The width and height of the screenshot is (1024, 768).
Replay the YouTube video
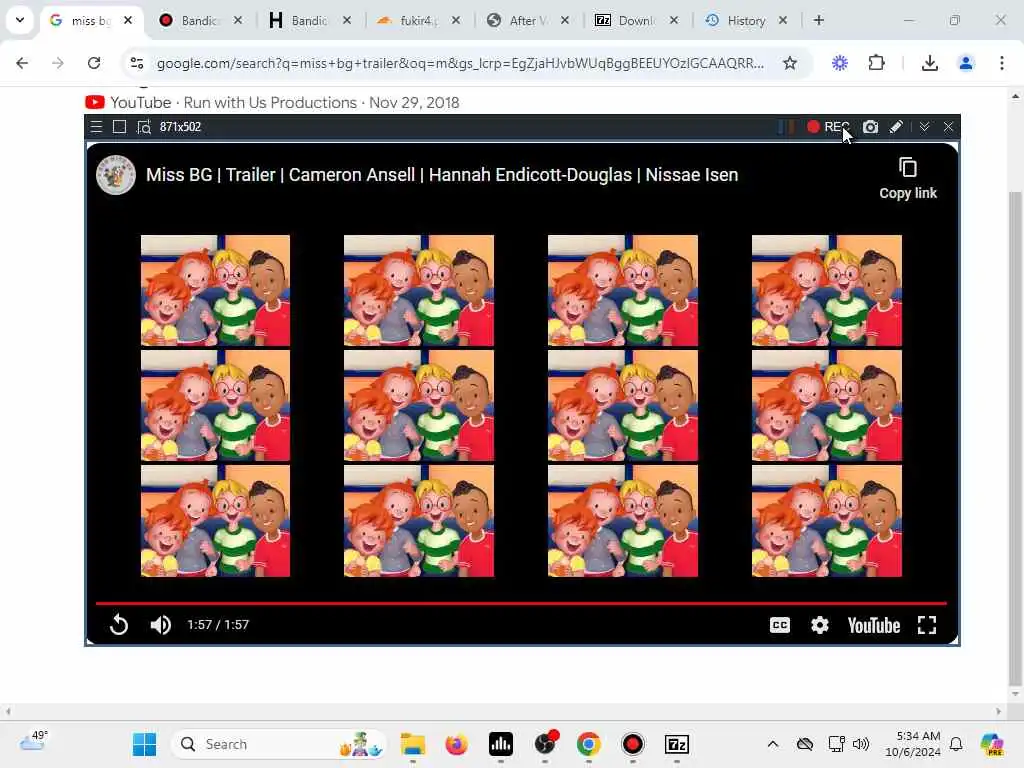[119, 625]
